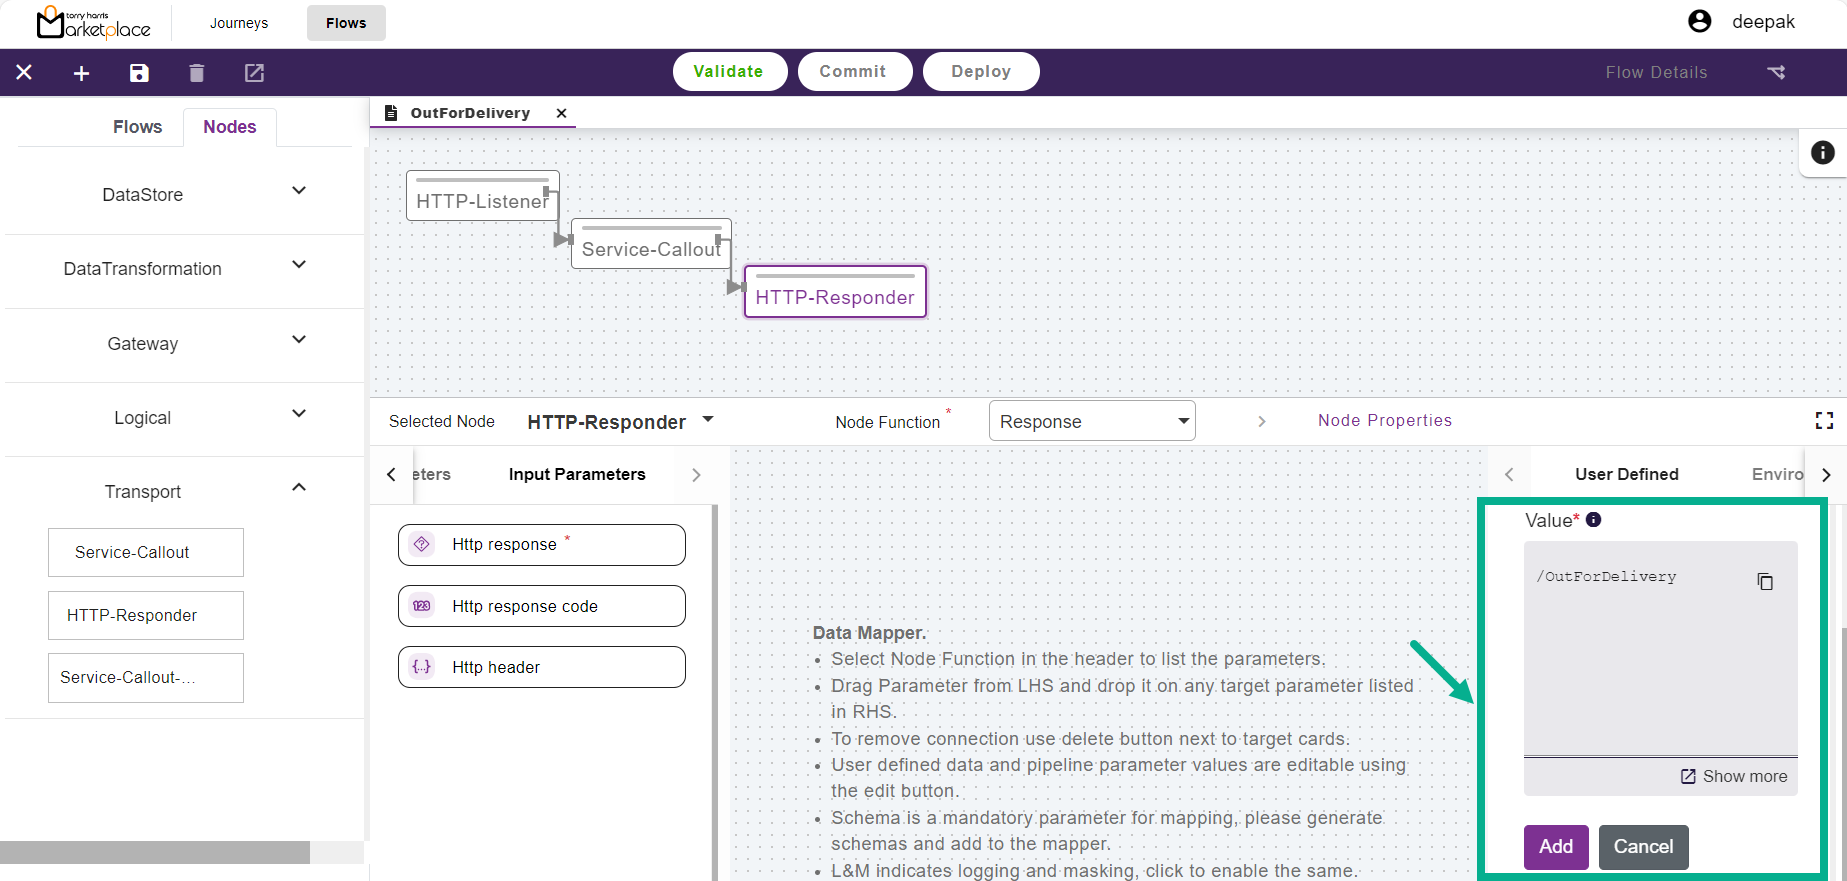Expand the DataStore node category

[298, 191]
